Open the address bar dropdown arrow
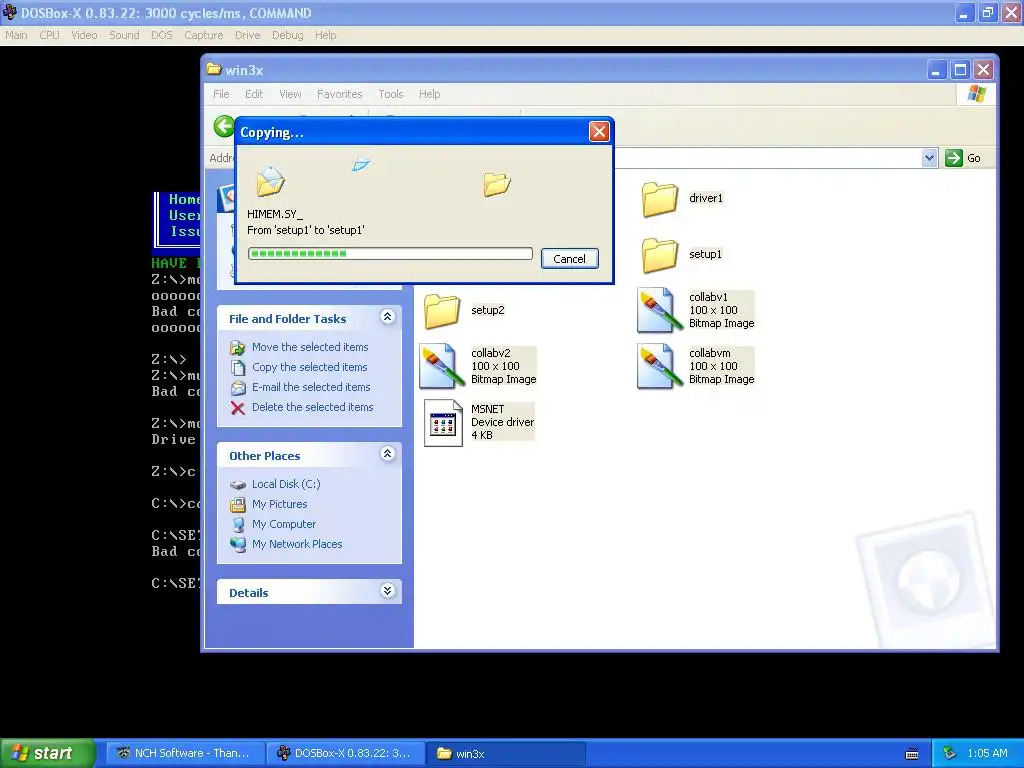This screenshot has height=768, width=1024. (x=929, y=158)
